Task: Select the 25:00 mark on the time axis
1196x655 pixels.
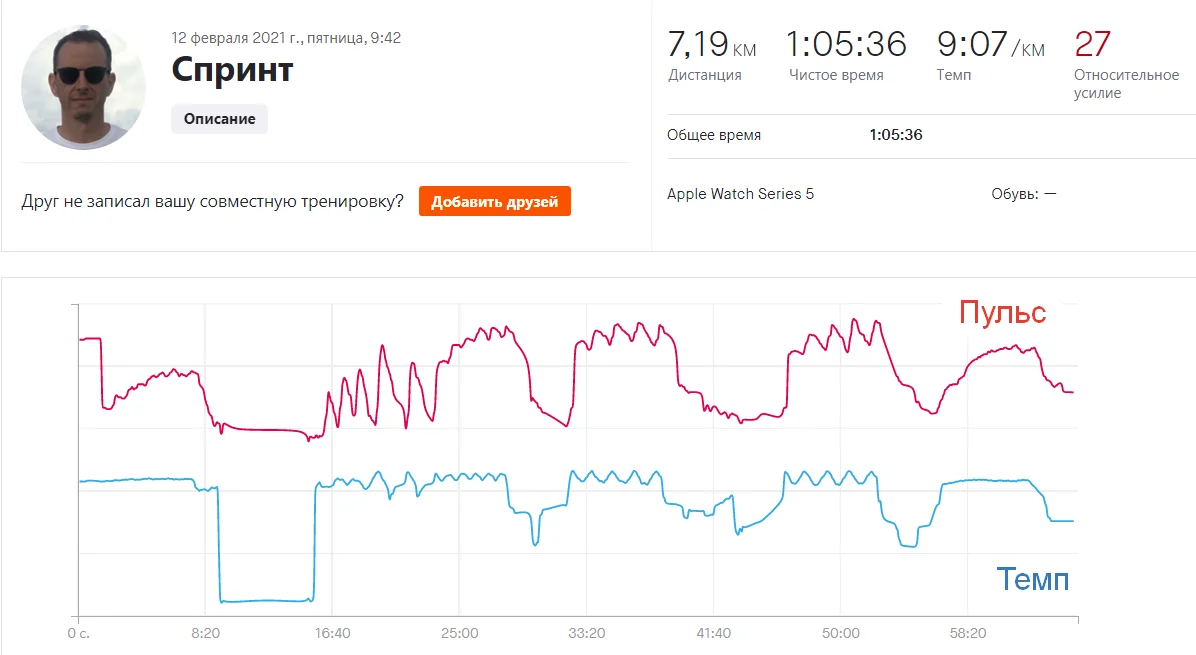Action: coord(459,633)
